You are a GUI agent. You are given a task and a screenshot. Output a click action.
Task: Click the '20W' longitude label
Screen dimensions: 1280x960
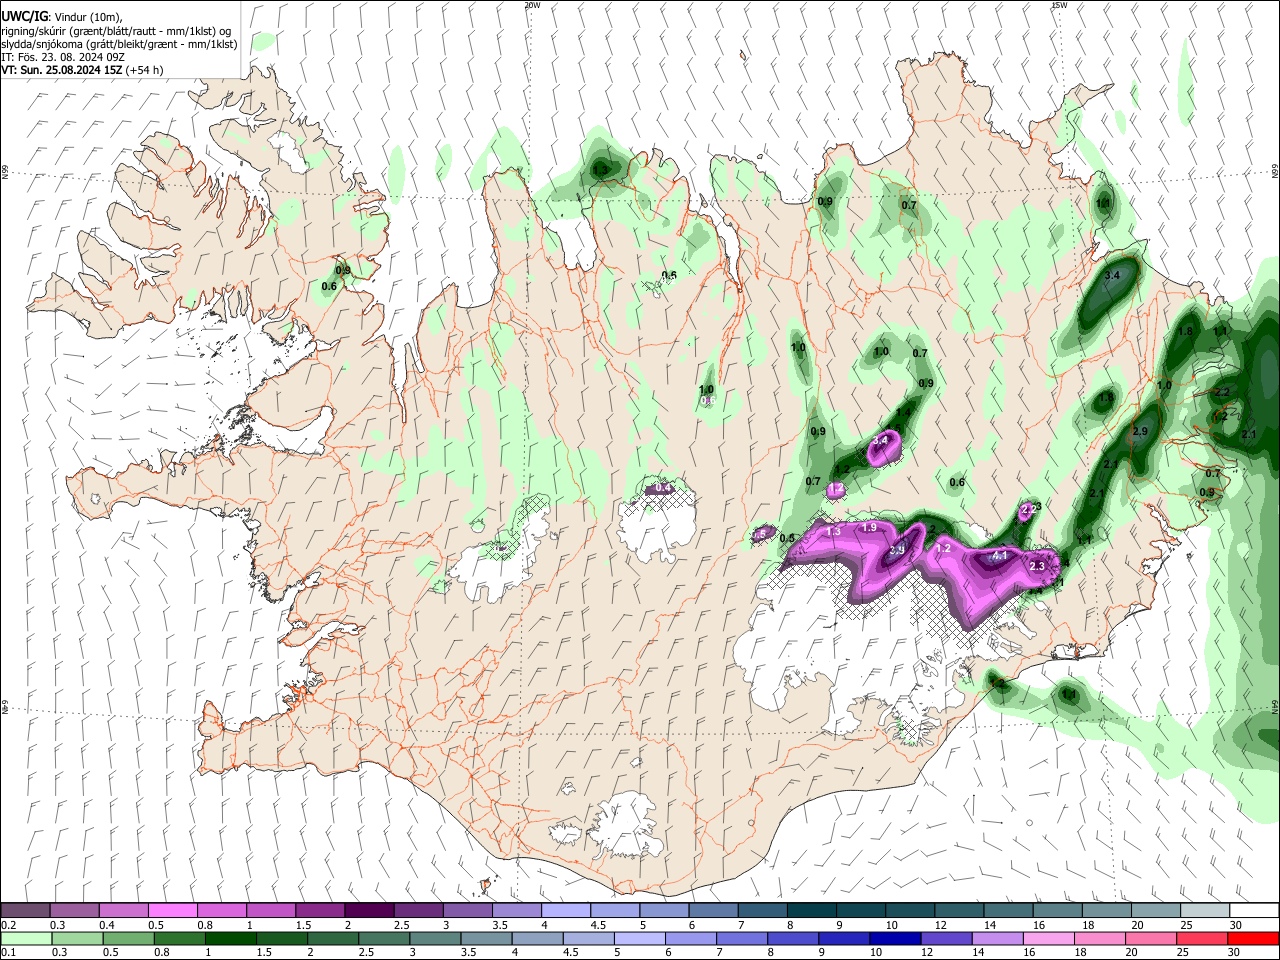(x=532, y=5)
